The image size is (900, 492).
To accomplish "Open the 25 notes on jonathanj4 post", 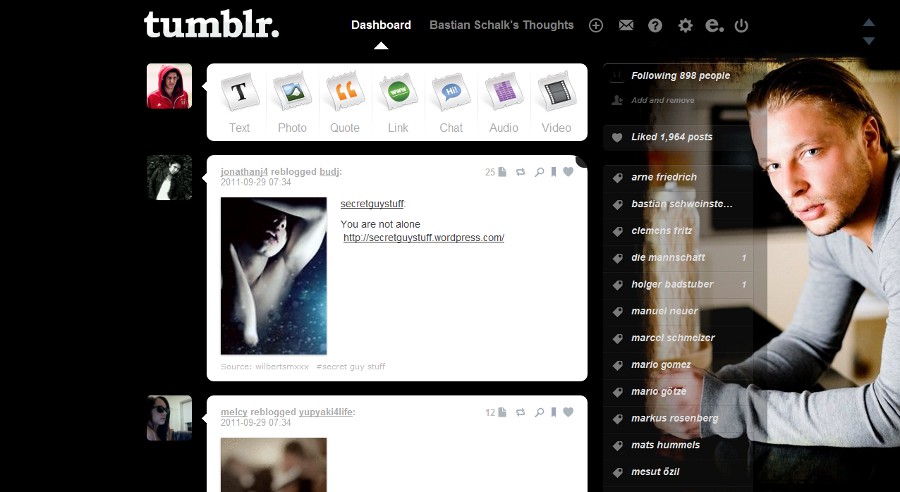I will 495,172.
